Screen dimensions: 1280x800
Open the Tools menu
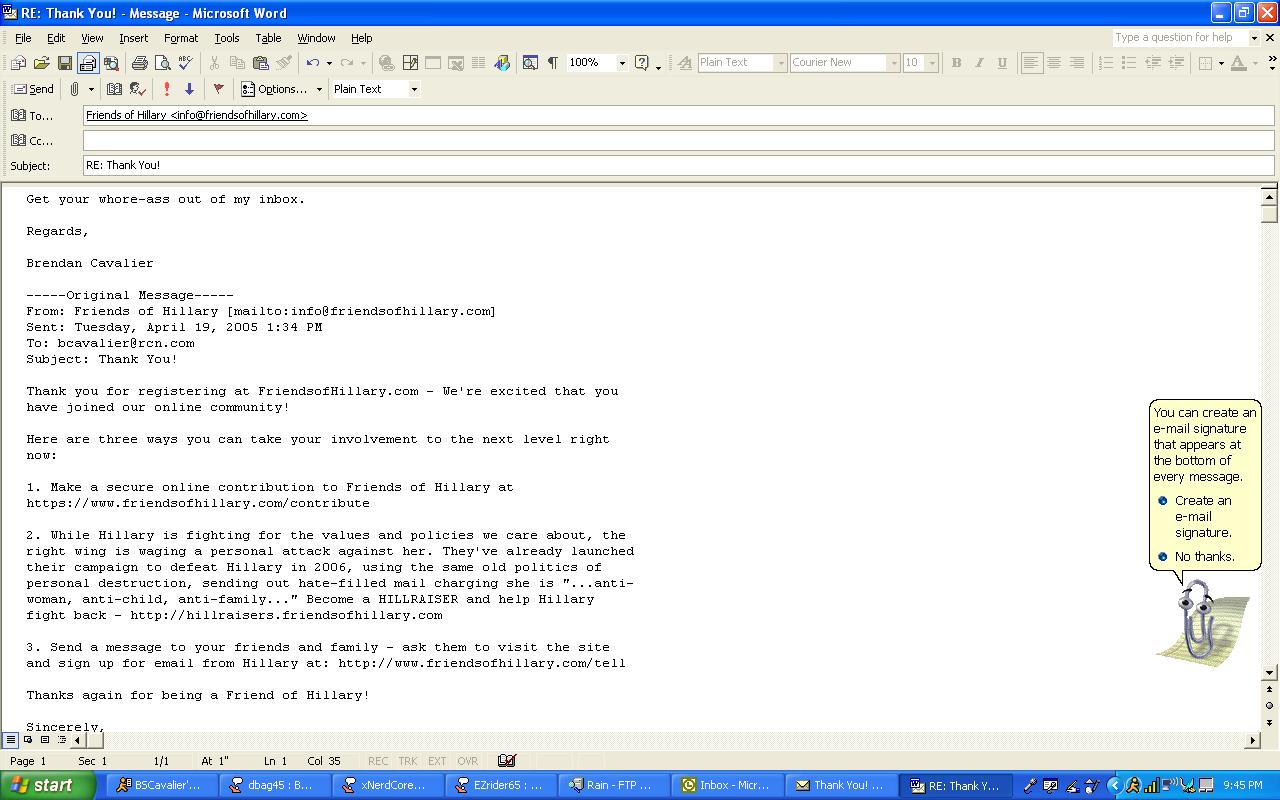click(227, 38)
